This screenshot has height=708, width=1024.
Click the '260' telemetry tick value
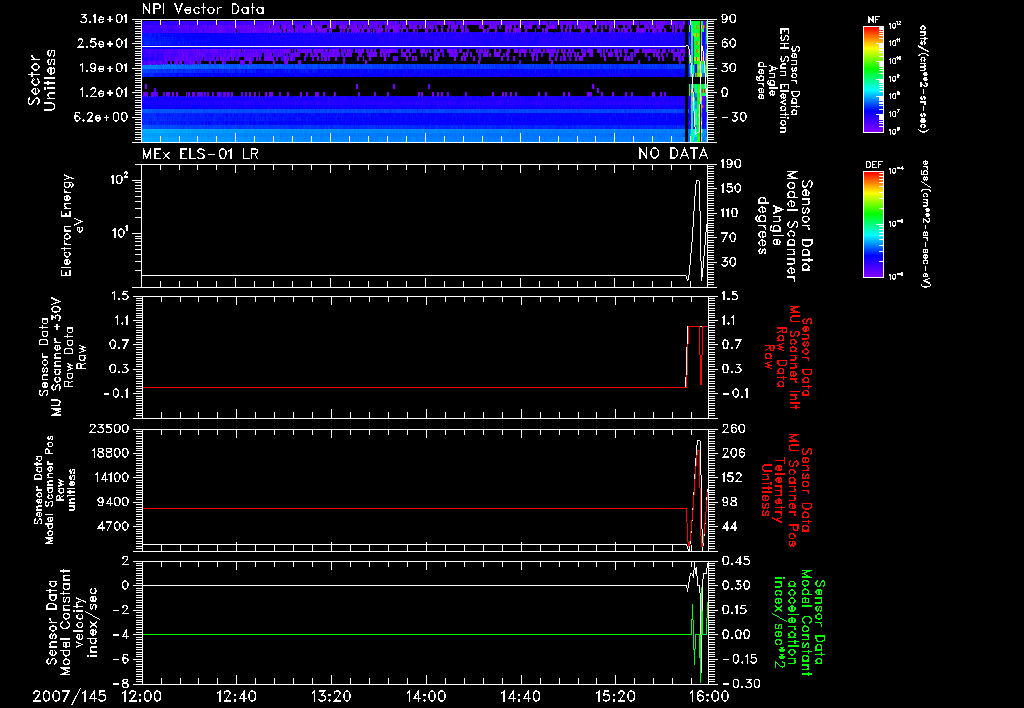click(x=733, y=428)
